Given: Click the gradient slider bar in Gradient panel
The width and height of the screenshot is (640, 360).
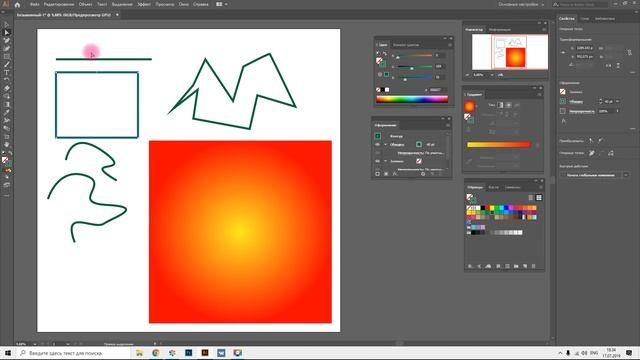Looking at the screenshot, I should pyautogui.click(x=498, y=144).
